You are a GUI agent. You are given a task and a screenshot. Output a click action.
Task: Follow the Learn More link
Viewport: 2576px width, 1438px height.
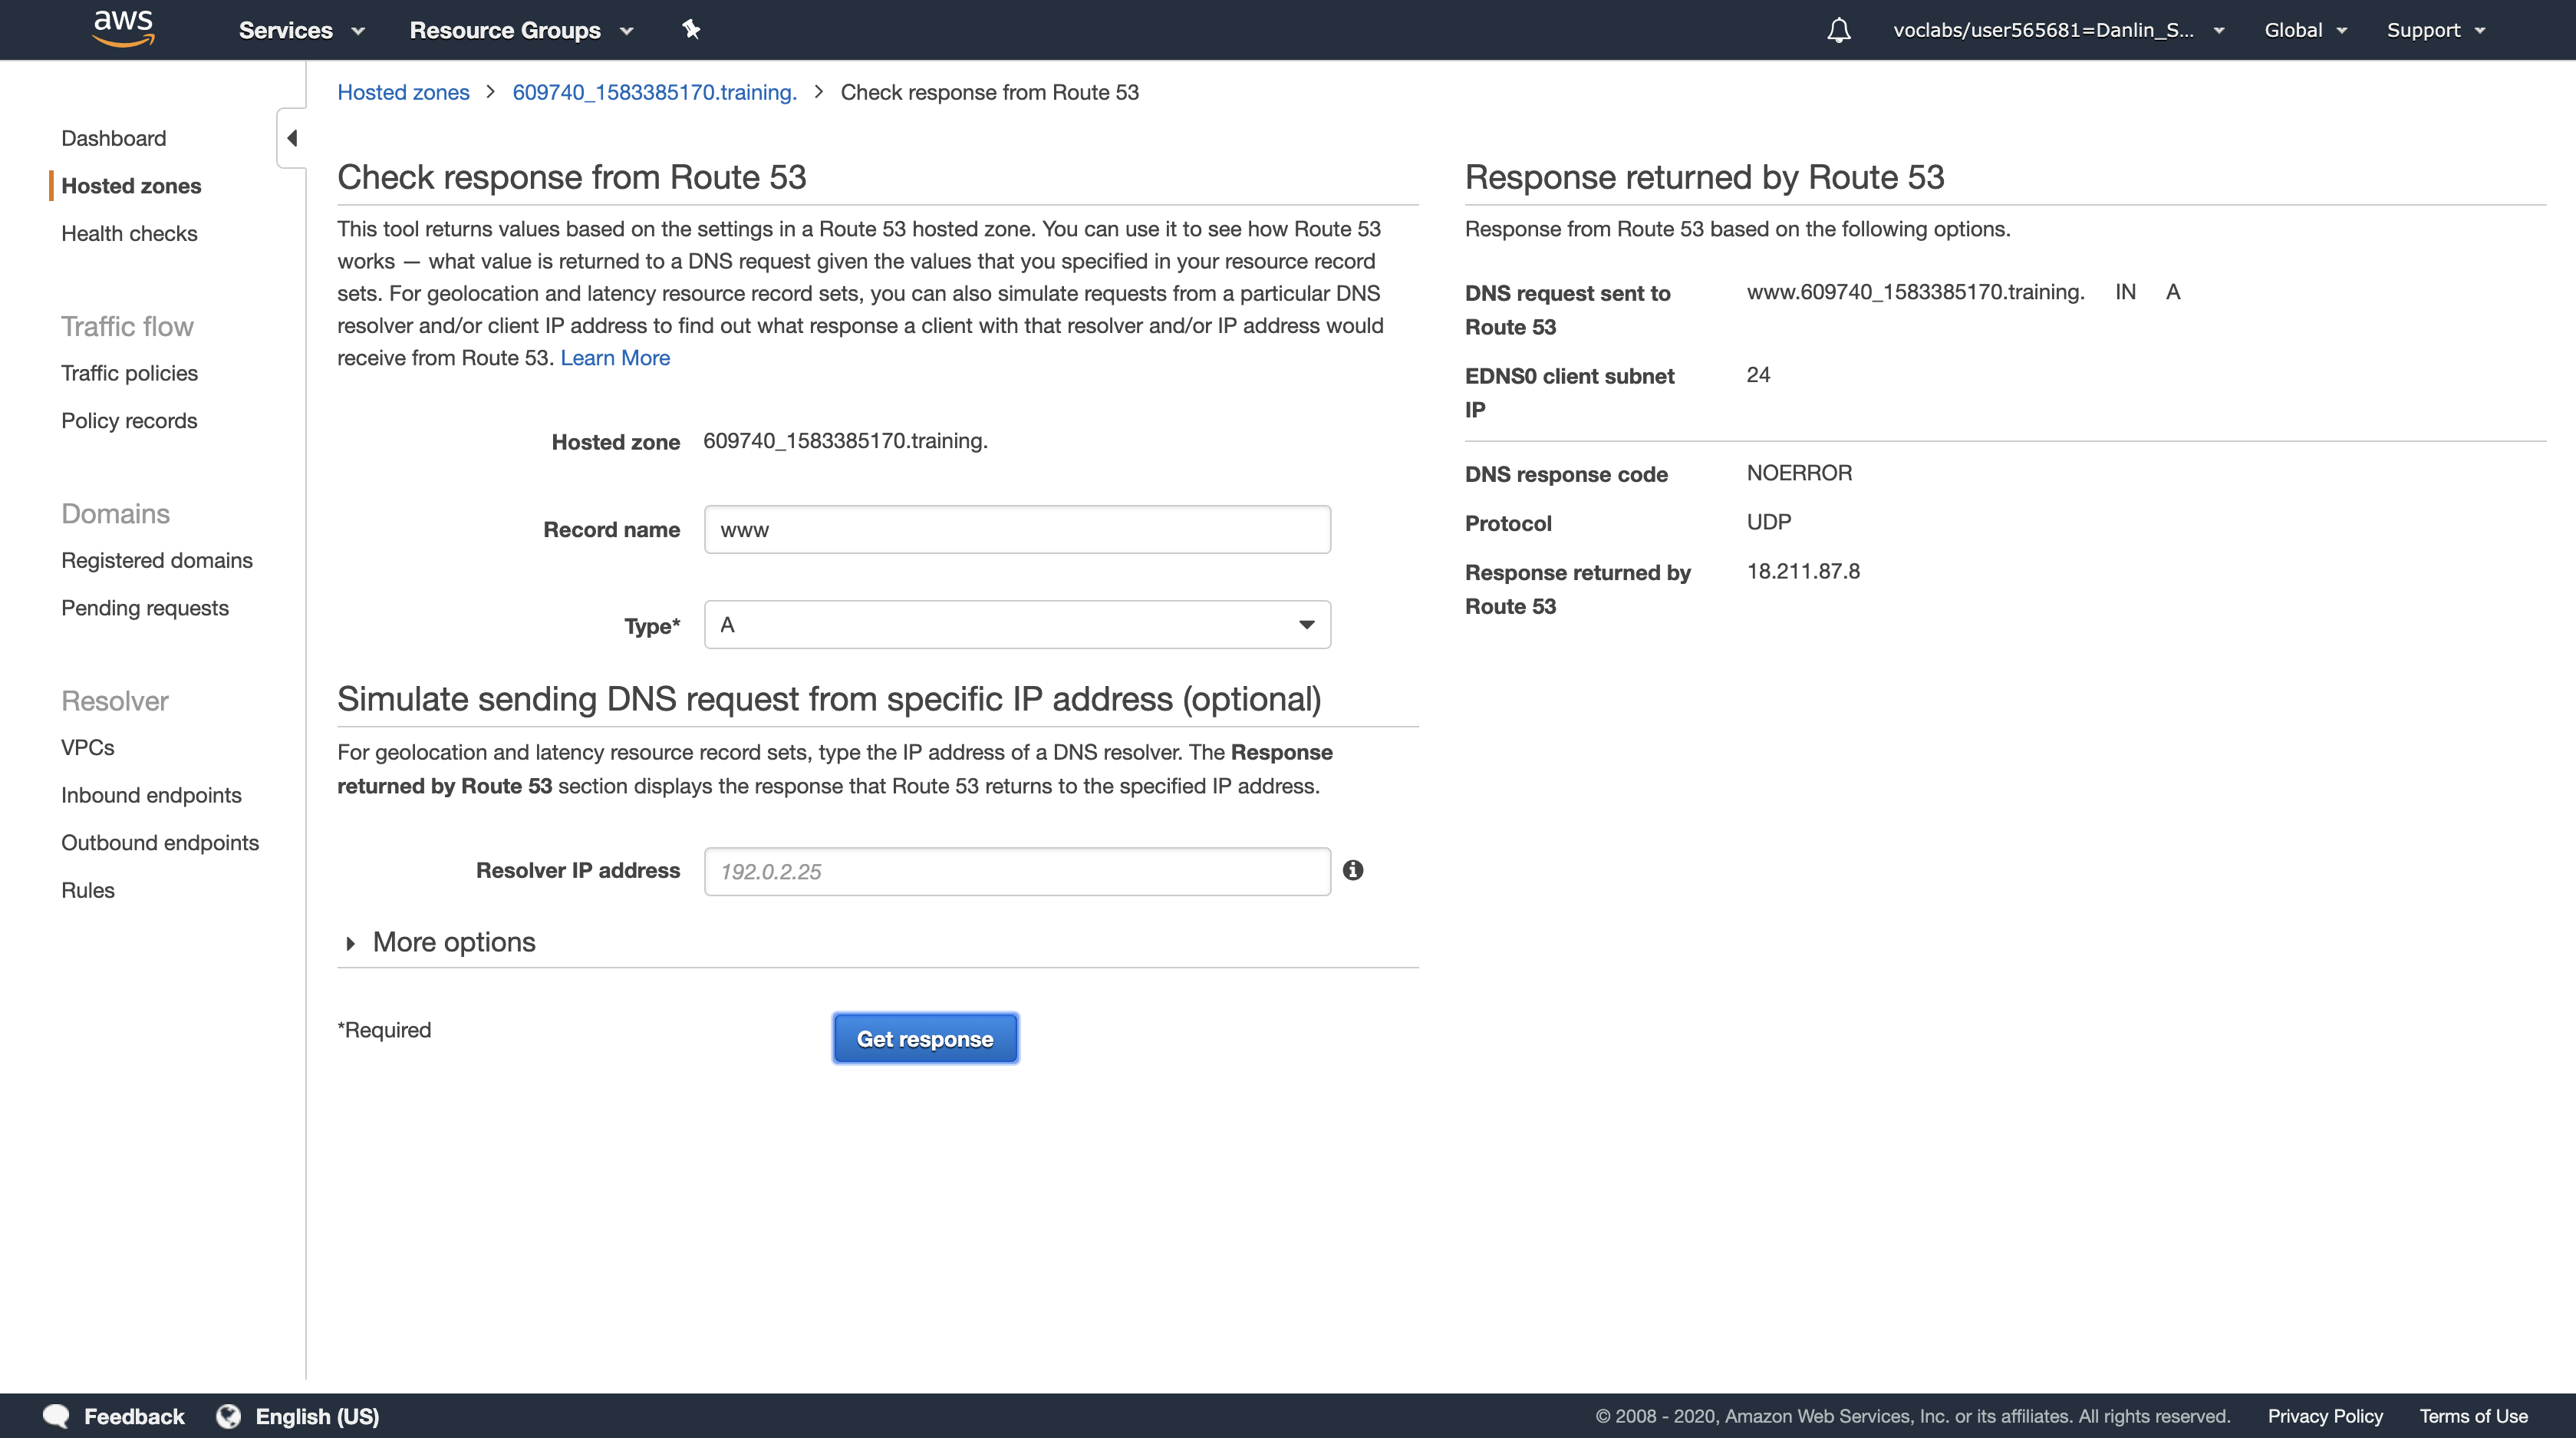click(x=615, y=358)
